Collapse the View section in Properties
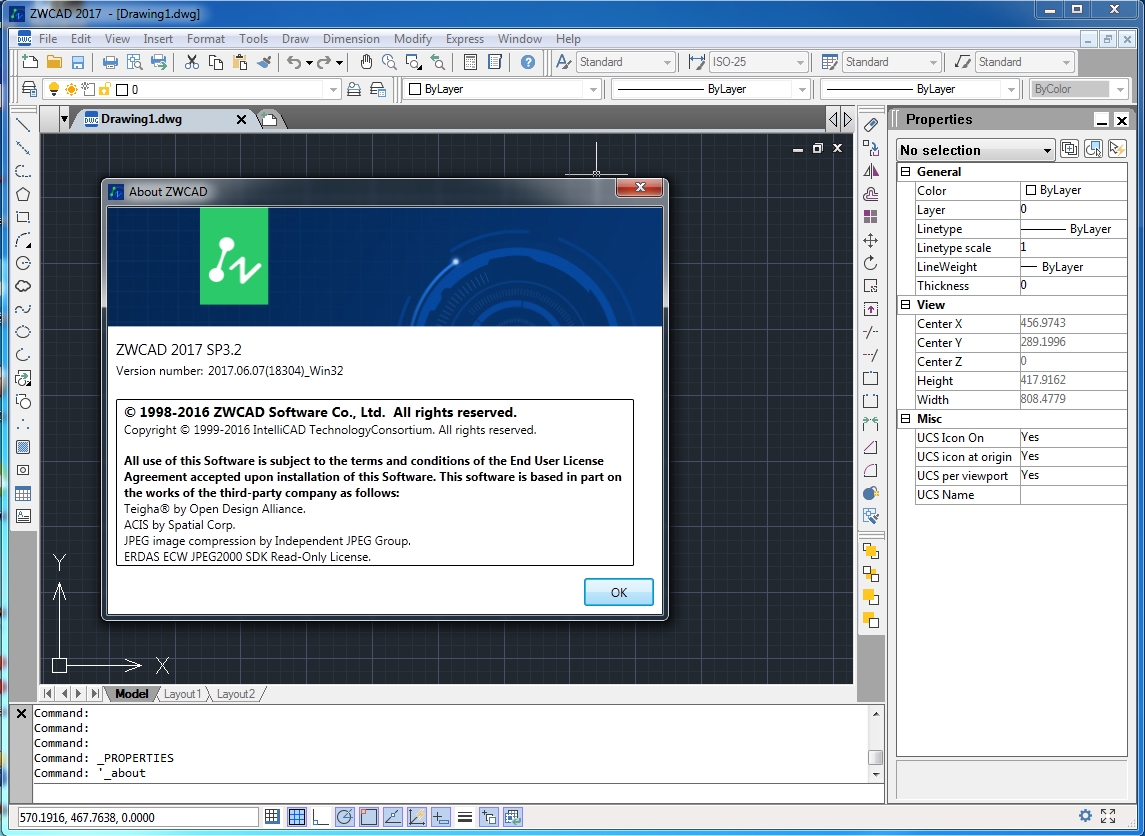 (x=905, y=304)
